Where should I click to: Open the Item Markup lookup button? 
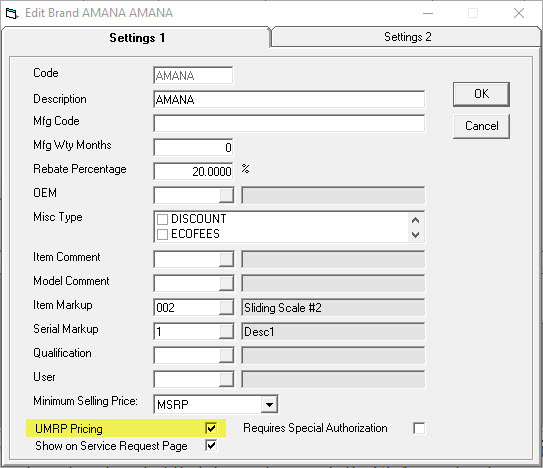226,307
